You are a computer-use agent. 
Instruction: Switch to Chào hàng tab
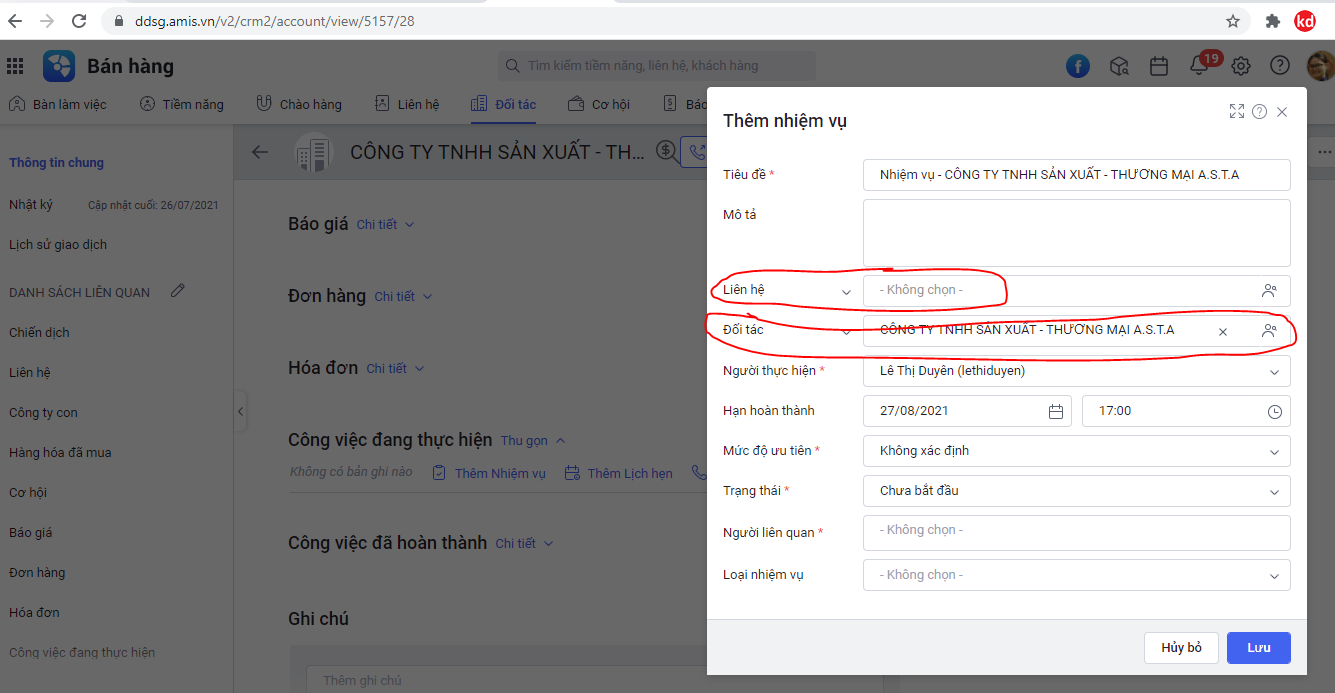(x=299, y=104)
